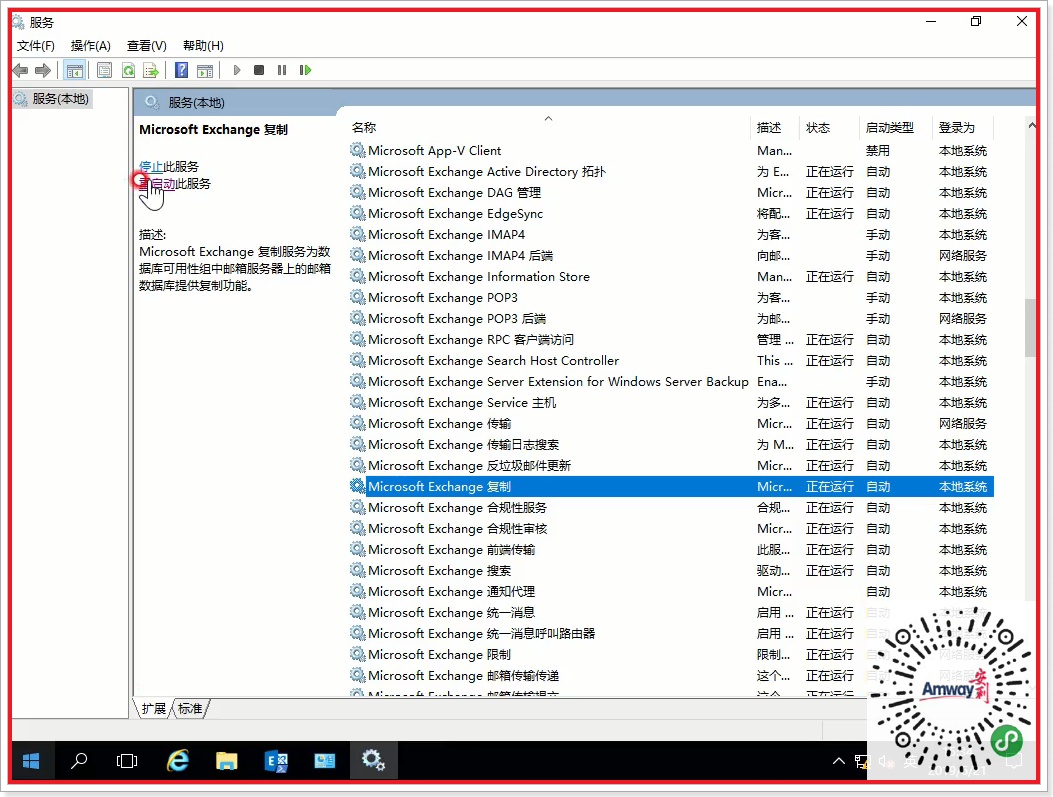Open the 操作(A) menu
1053x797 pixels.
tap(91, 46)
